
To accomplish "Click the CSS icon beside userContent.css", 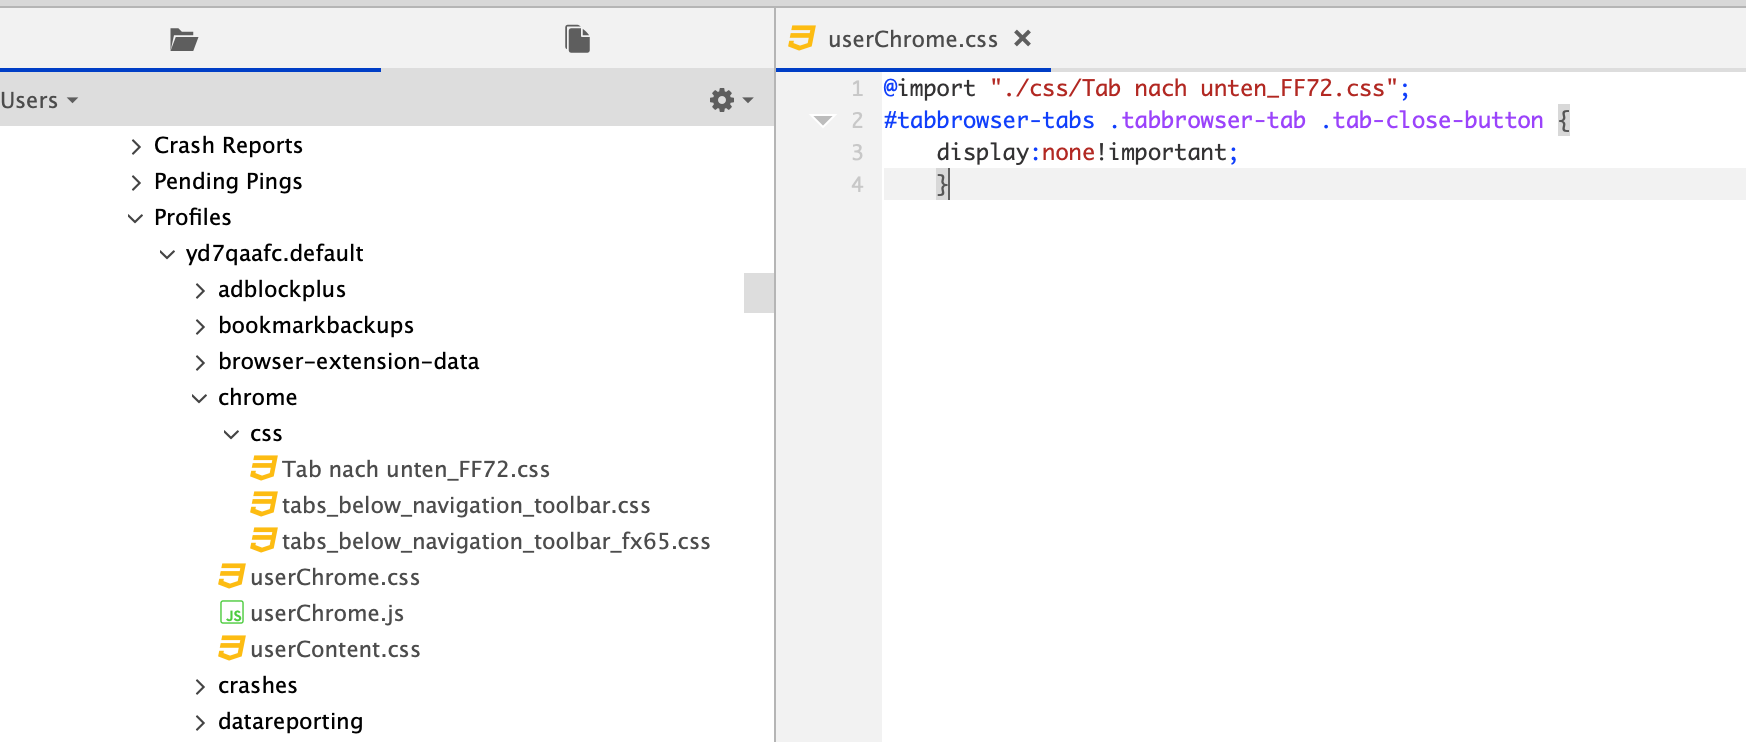I will point(232,648).
